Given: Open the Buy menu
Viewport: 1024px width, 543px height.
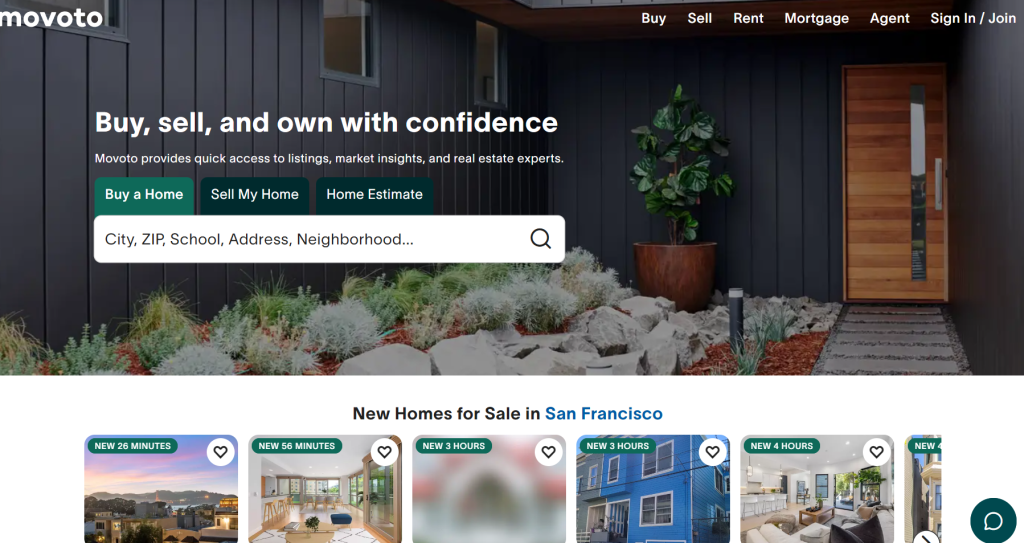Looking at the screenshot, I should pos(653,18).
